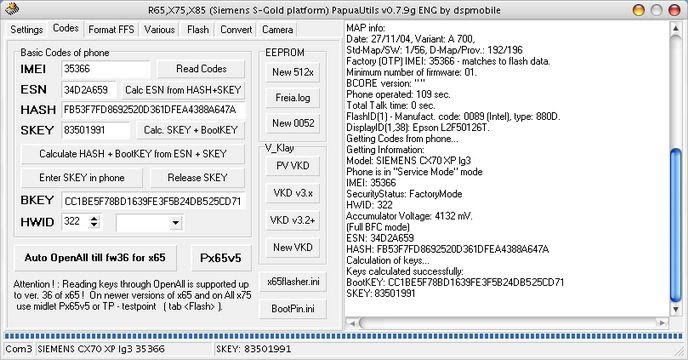Click into the IMEI input field
688x360 pixels.
pos(106,69)
